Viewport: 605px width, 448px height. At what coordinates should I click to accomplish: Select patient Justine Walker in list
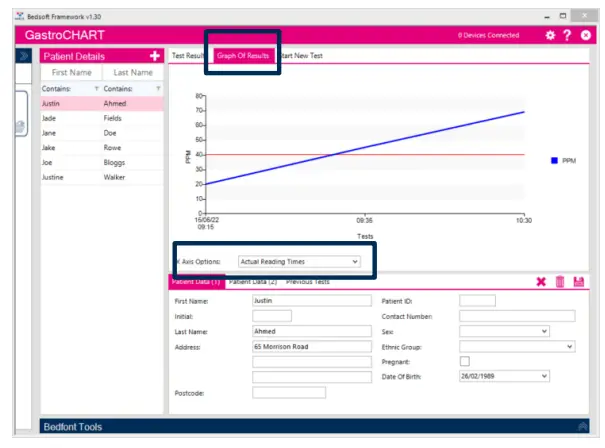pyautogui.click(x=100, y=176)
